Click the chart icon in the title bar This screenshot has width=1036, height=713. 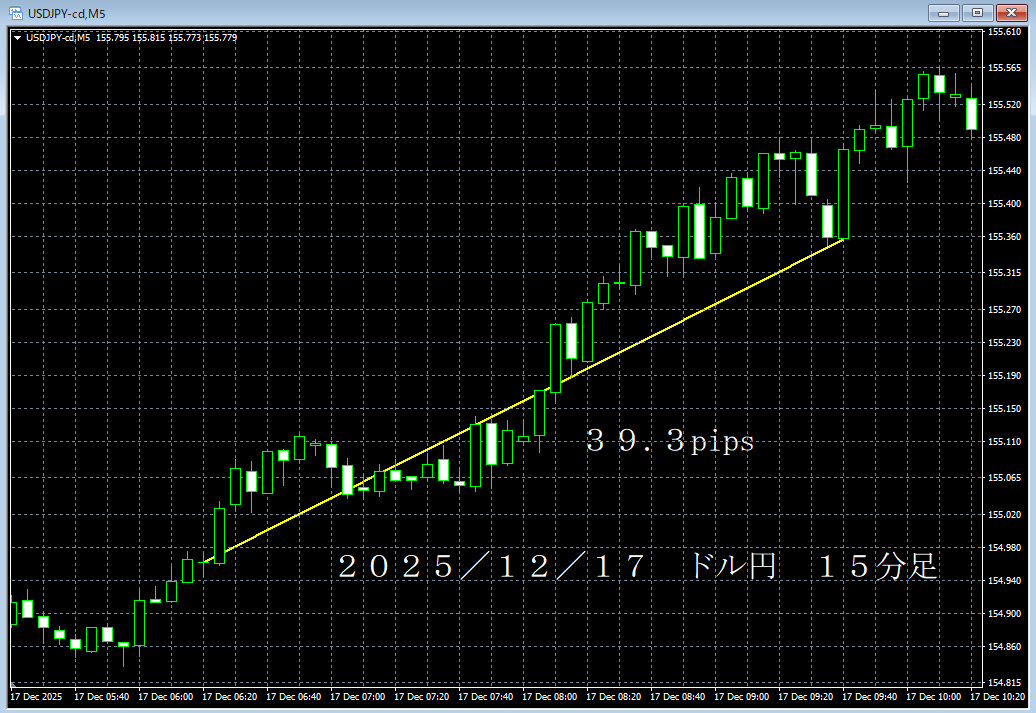point(16,13)
